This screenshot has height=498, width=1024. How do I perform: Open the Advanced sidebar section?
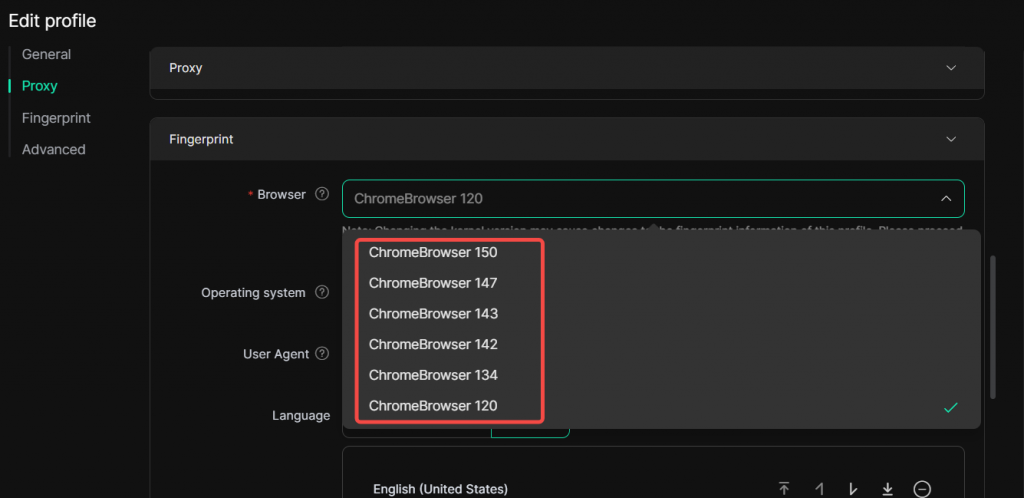coord(54,149)
